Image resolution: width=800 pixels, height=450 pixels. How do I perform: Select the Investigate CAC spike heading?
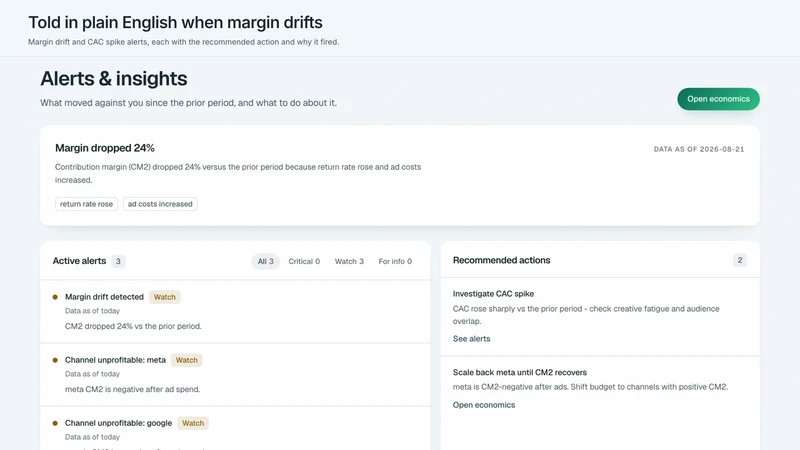(493, 294)
